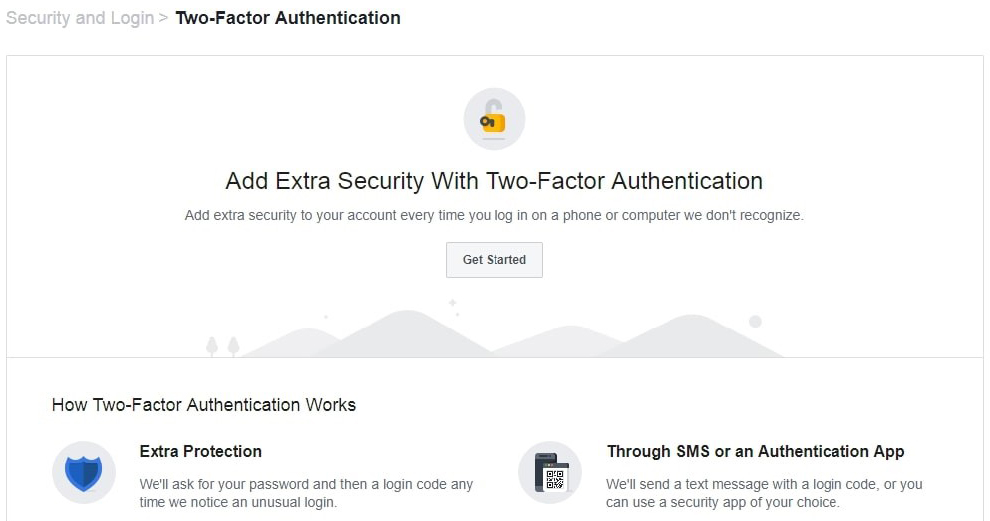
Task: Click the Through SMS or Authentication App heading
Action: pyautogui.click(x=755, y=451)
